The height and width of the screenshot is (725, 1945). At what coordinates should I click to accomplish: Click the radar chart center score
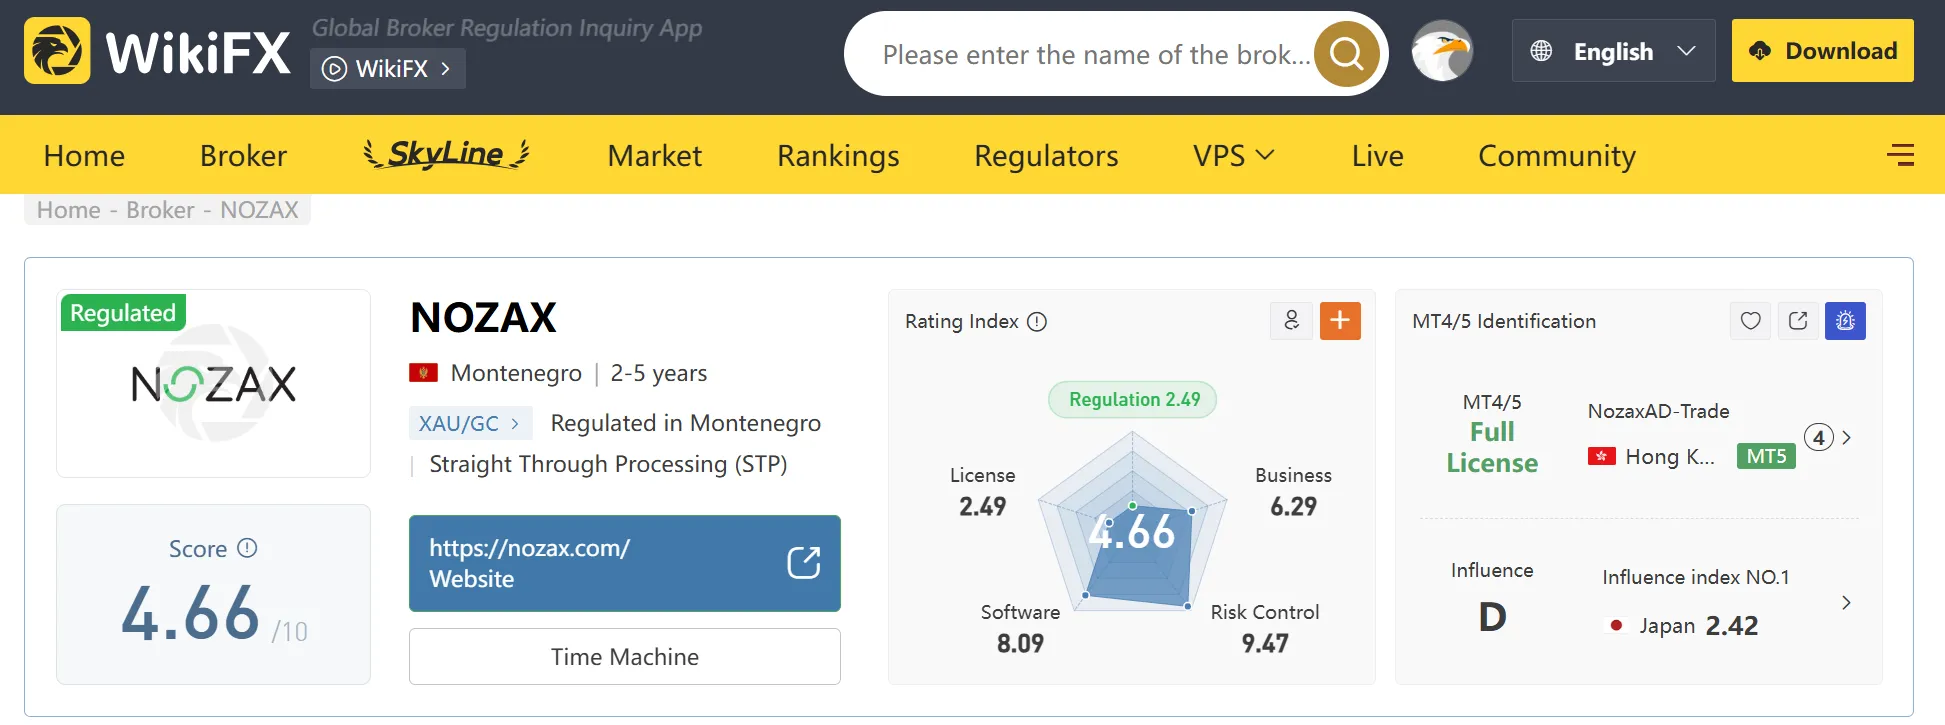1132,531
